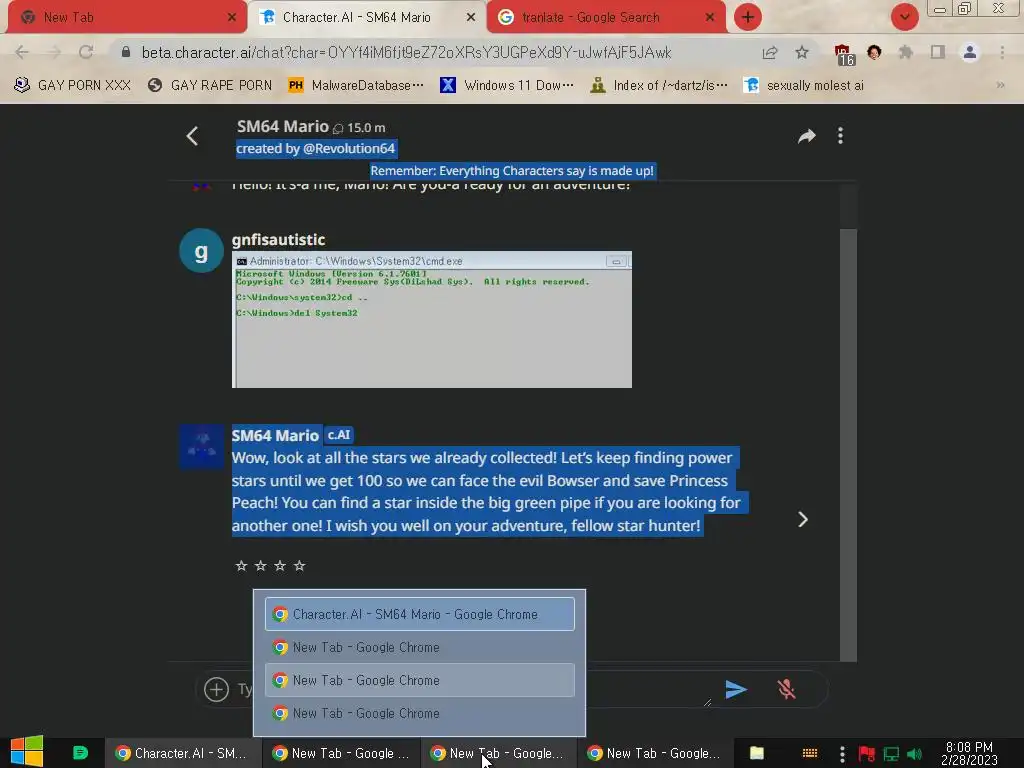This screenshot has height=768, width=1024.
Task: Open the extension icon with the 16 badge
Action: [844, 54]
